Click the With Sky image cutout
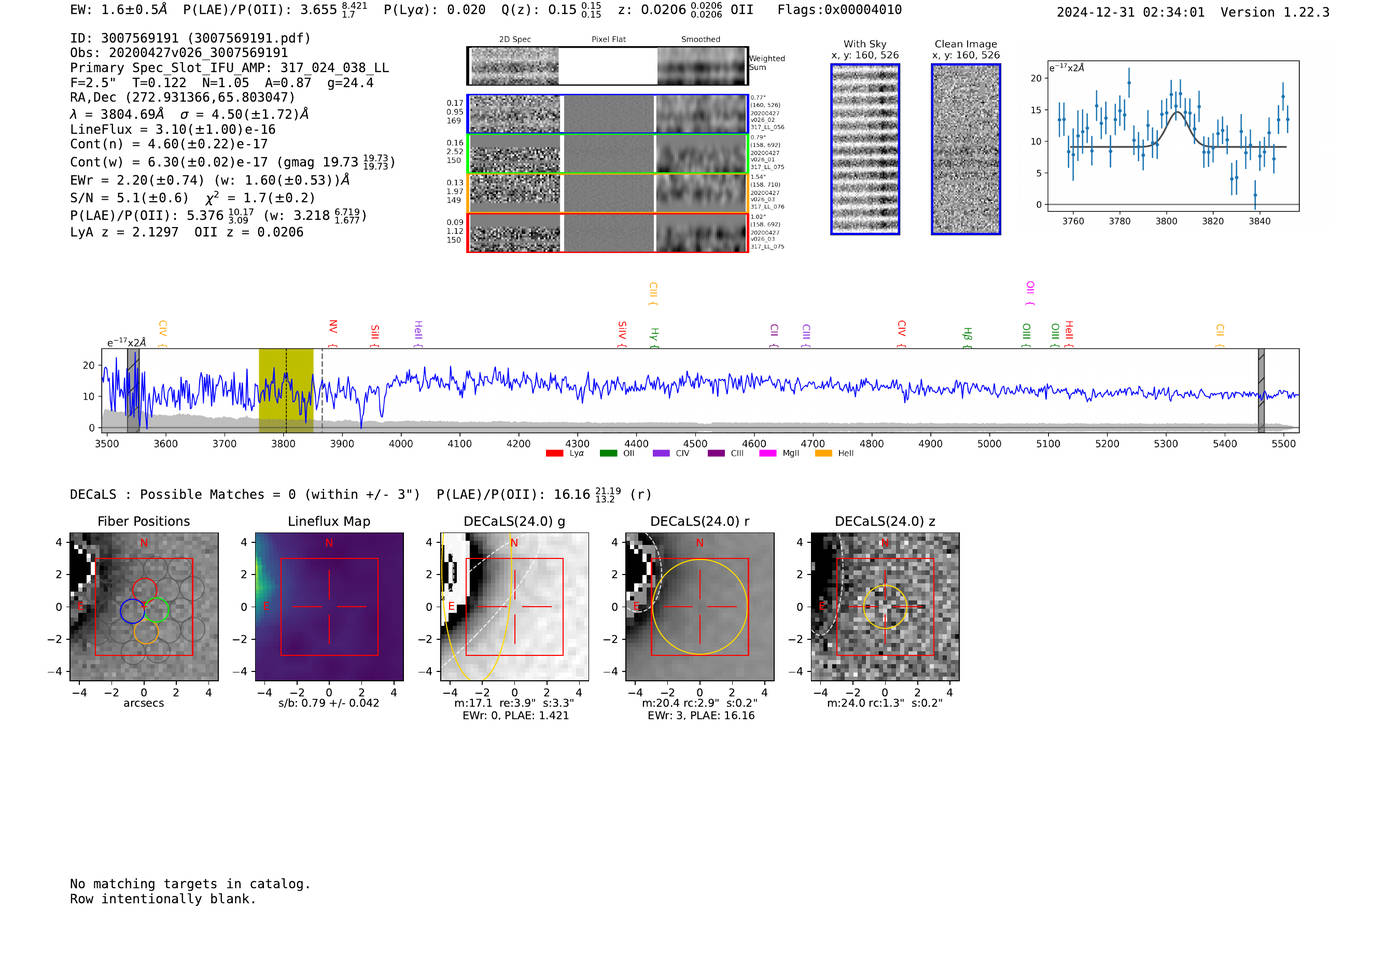The height and width of the screenshot is (953, 1400). pos(865,149)
